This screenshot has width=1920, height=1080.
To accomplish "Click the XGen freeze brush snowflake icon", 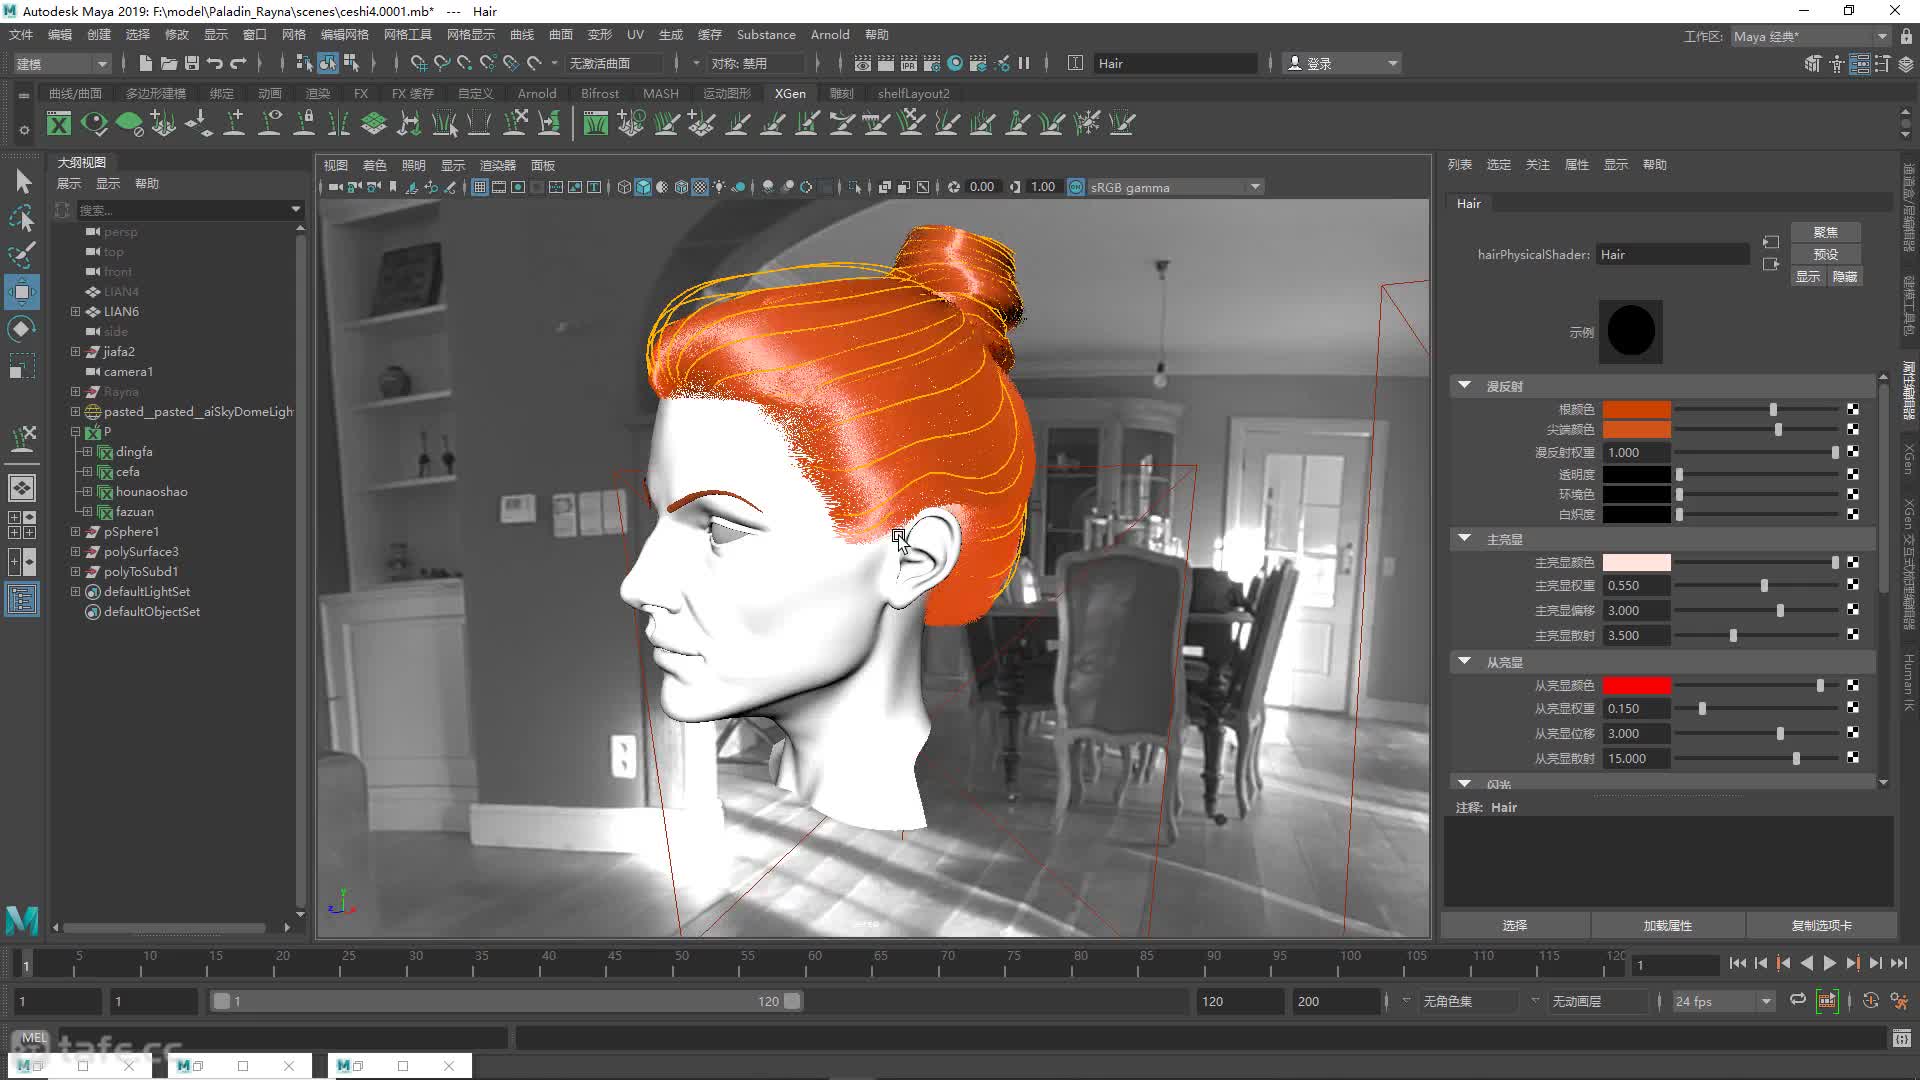I will (x=1087, y=123).
